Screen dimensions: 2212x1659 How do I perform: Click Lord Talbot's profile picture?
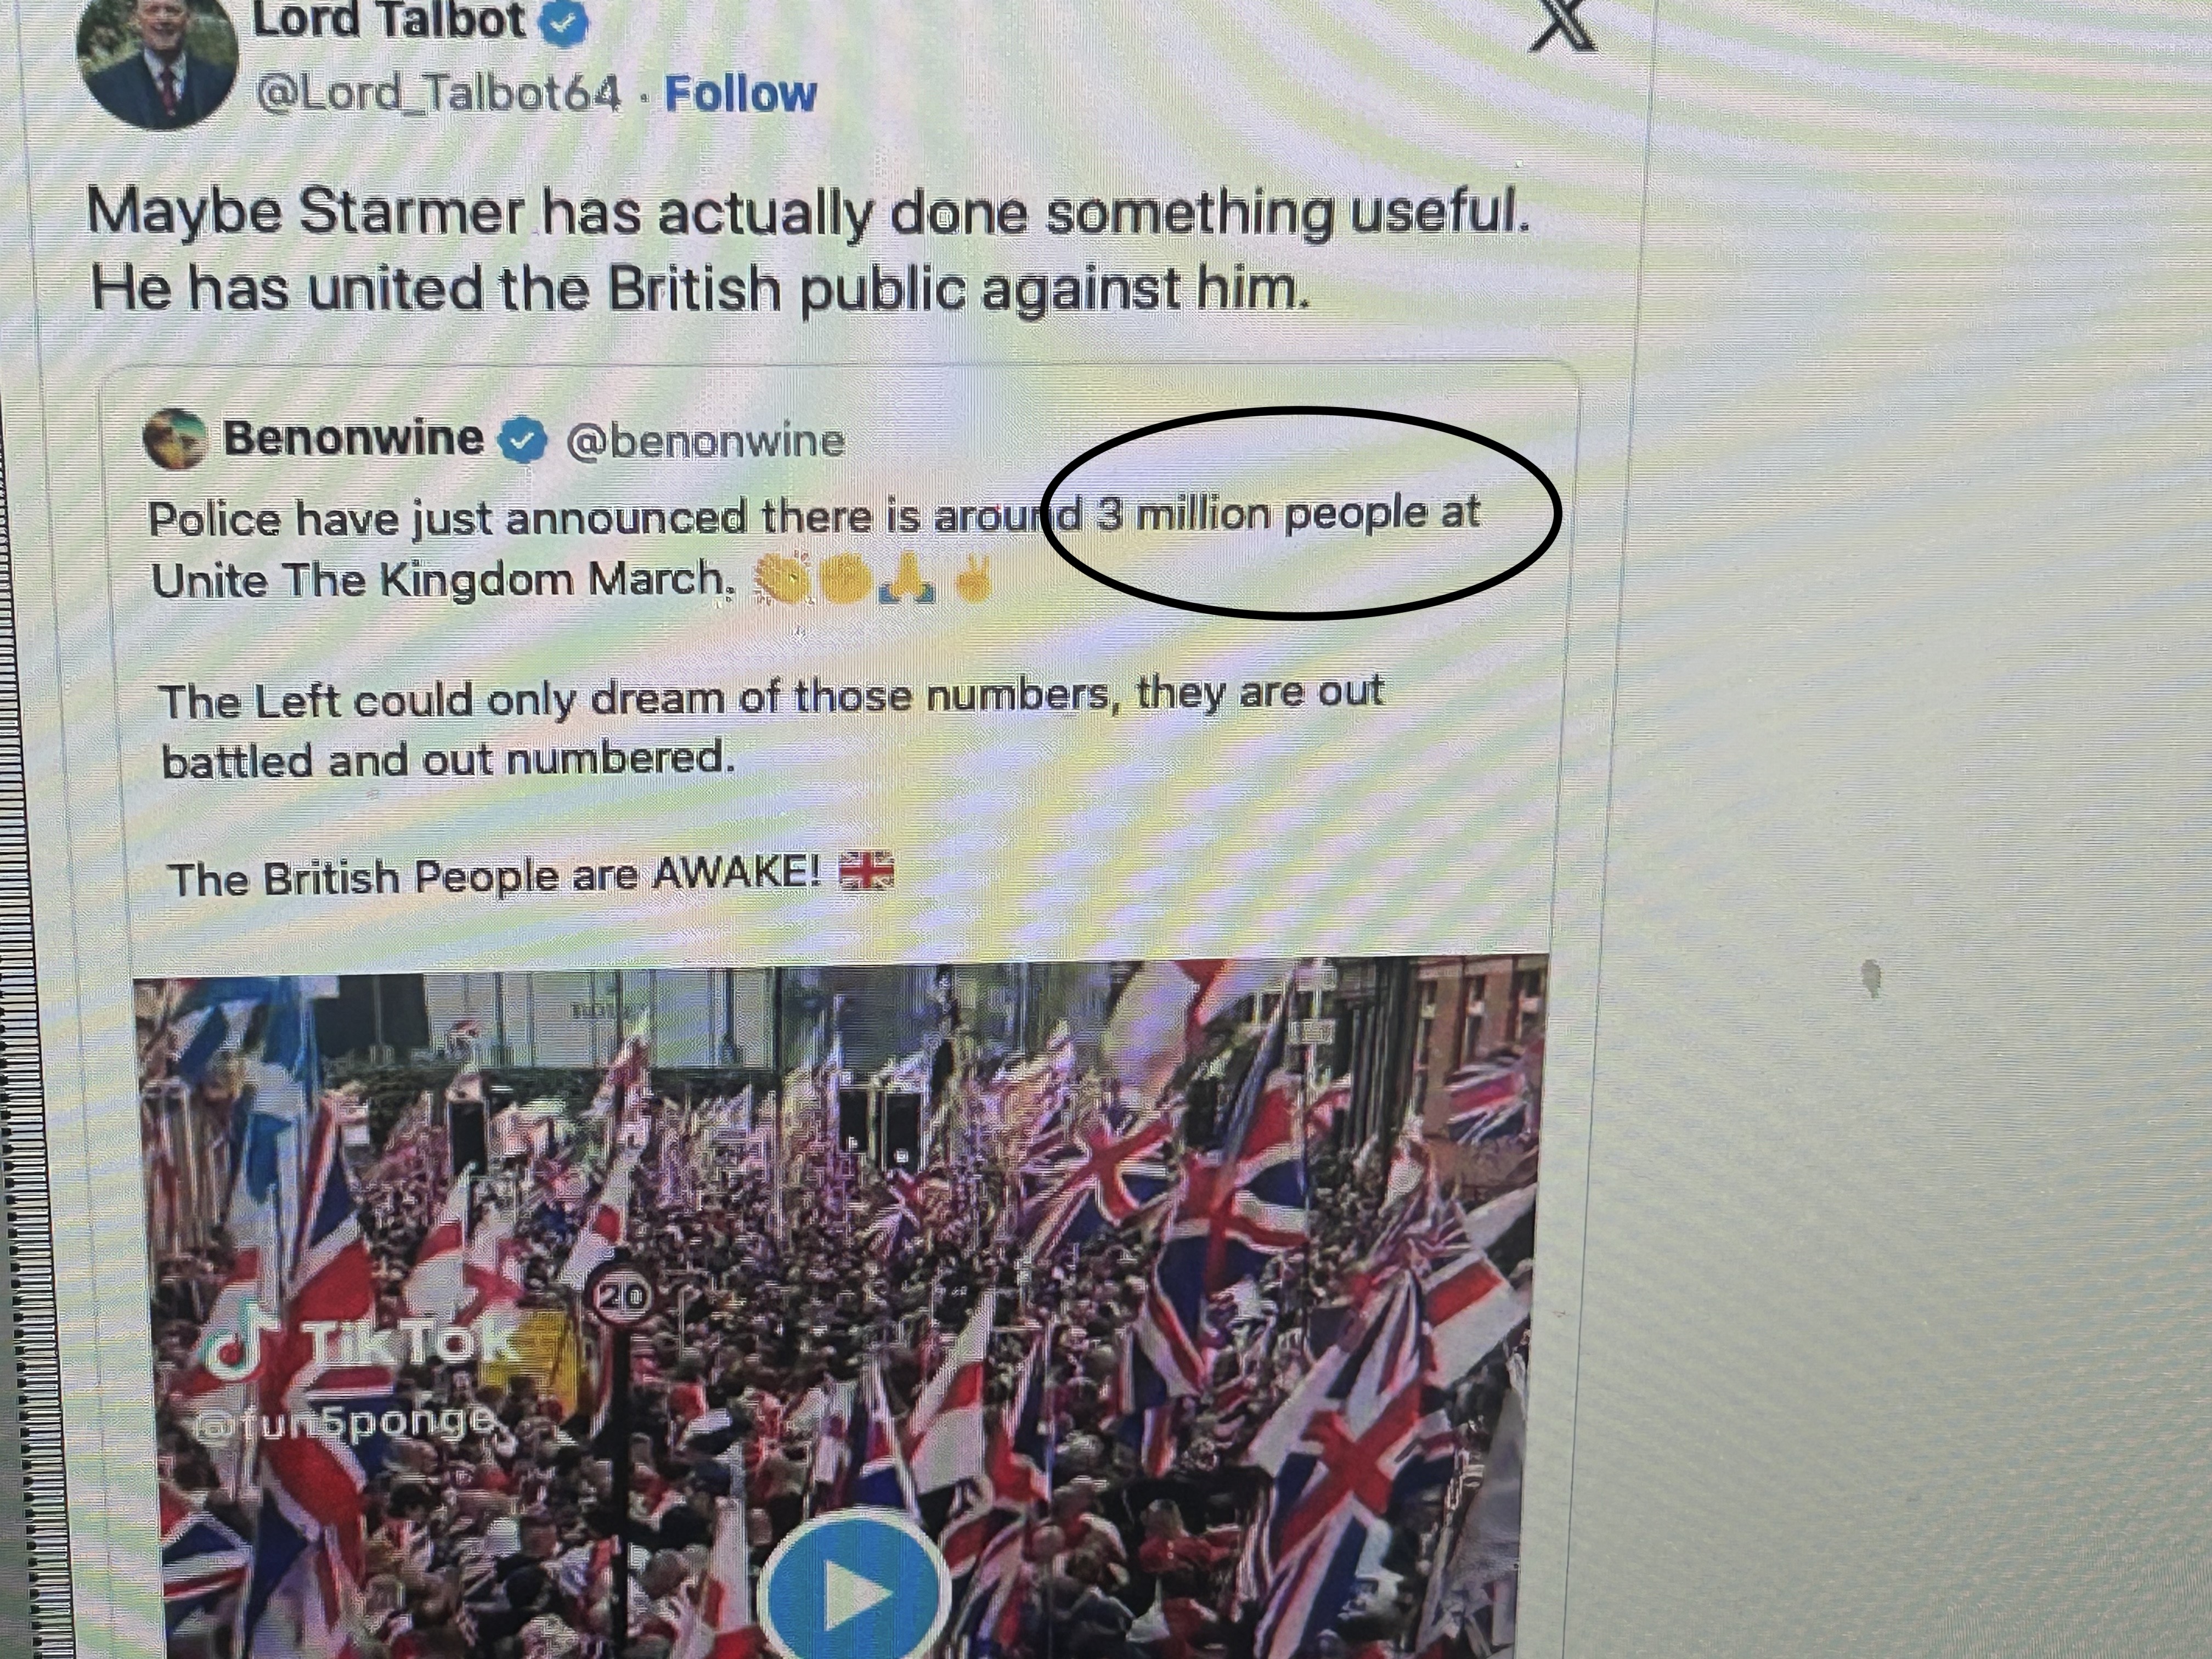click(157, 63)
